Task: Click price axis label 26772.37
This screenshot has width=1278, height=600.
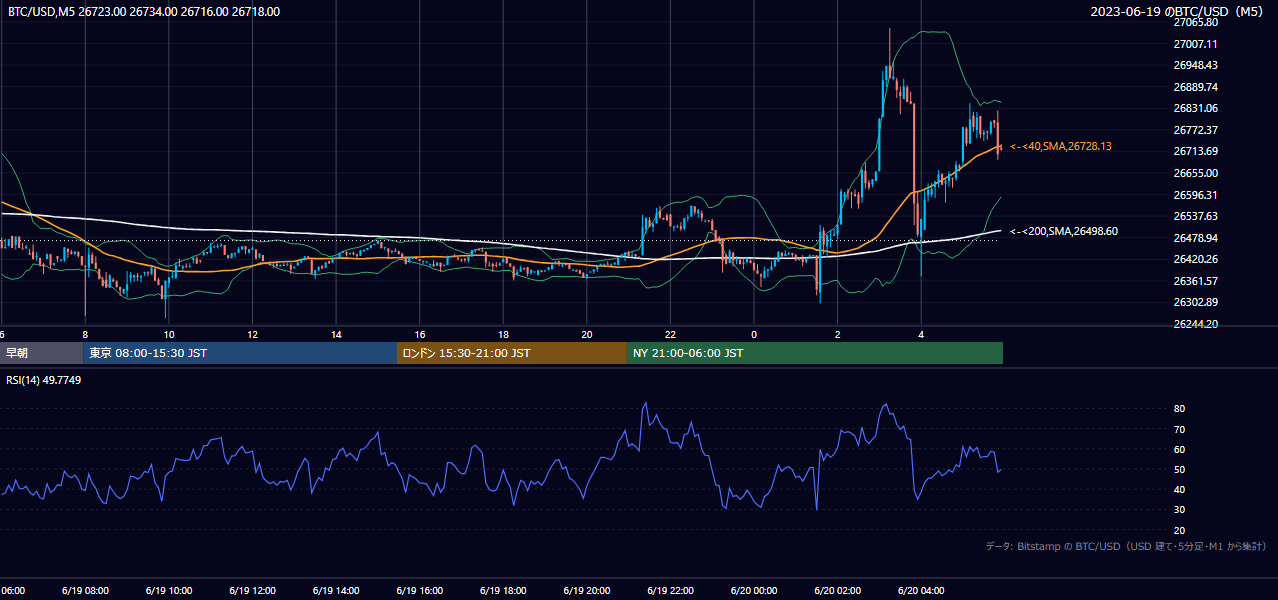Action: 1195,130
